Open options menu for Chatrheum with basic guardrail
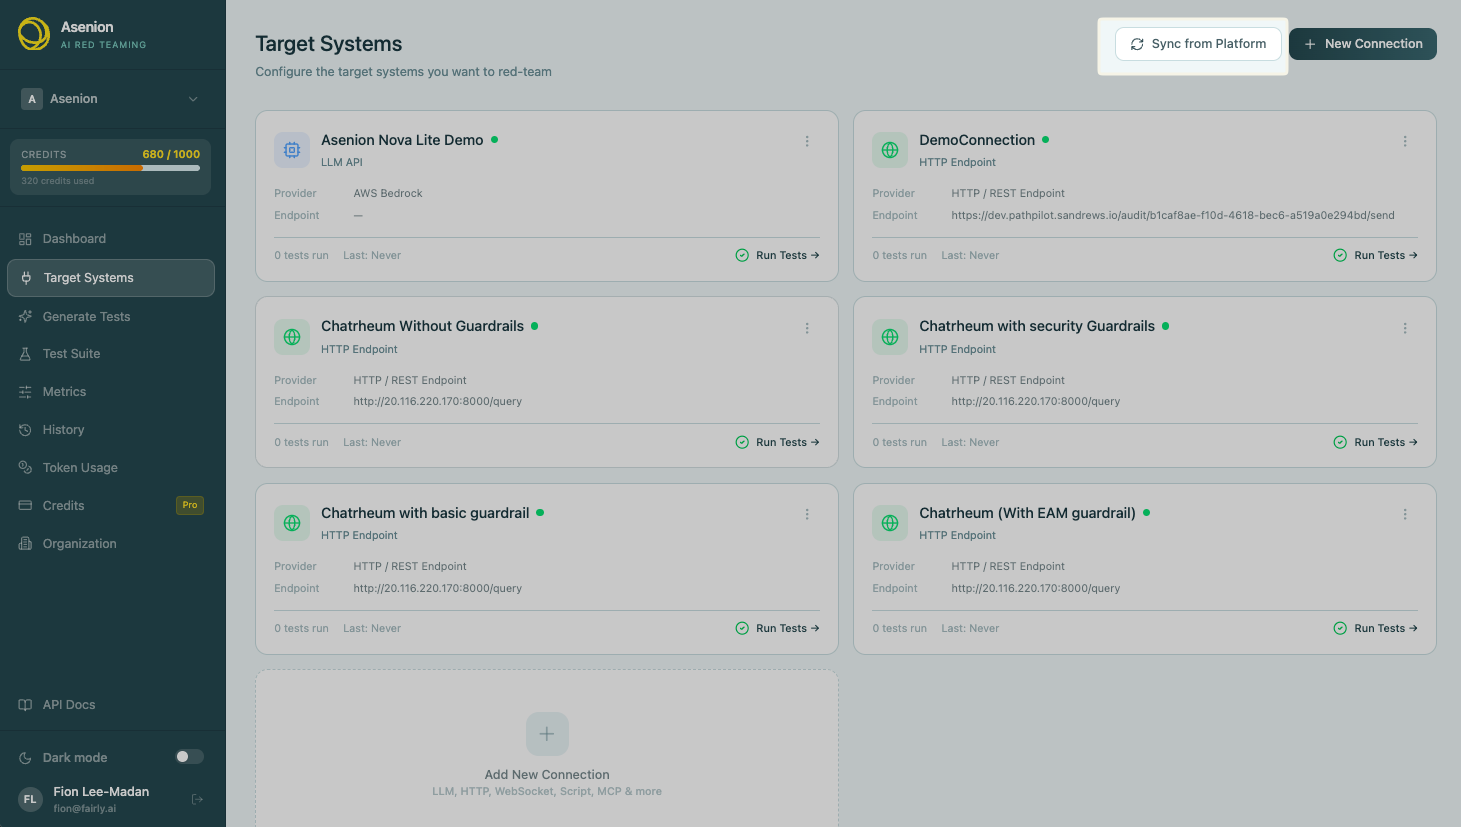The height and width of the screenshot is (827, 1461). [x=807, y=514]
